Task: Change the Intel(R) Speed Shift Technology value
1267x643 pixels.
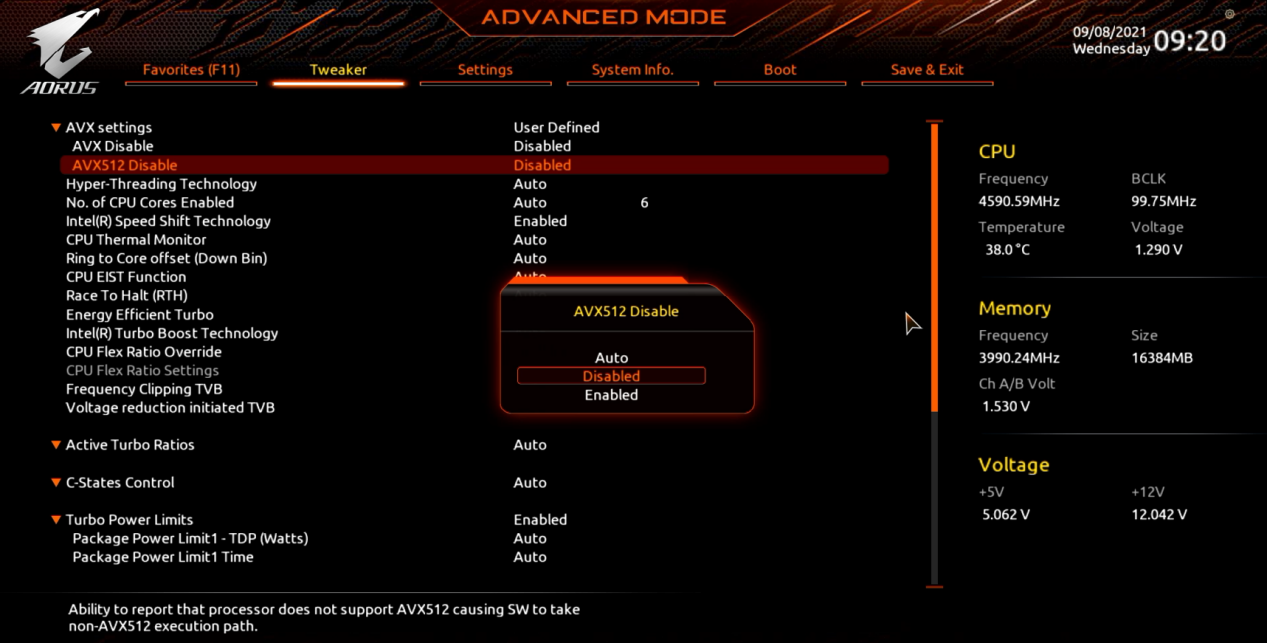Action: (x=540, y=221)
